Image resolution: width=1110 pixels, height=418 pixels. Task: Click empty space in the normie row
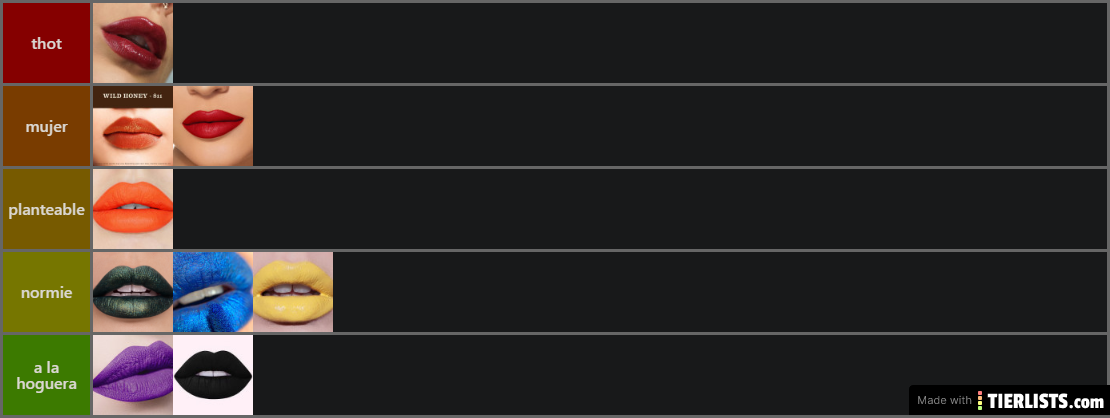[x=720, y=292]
